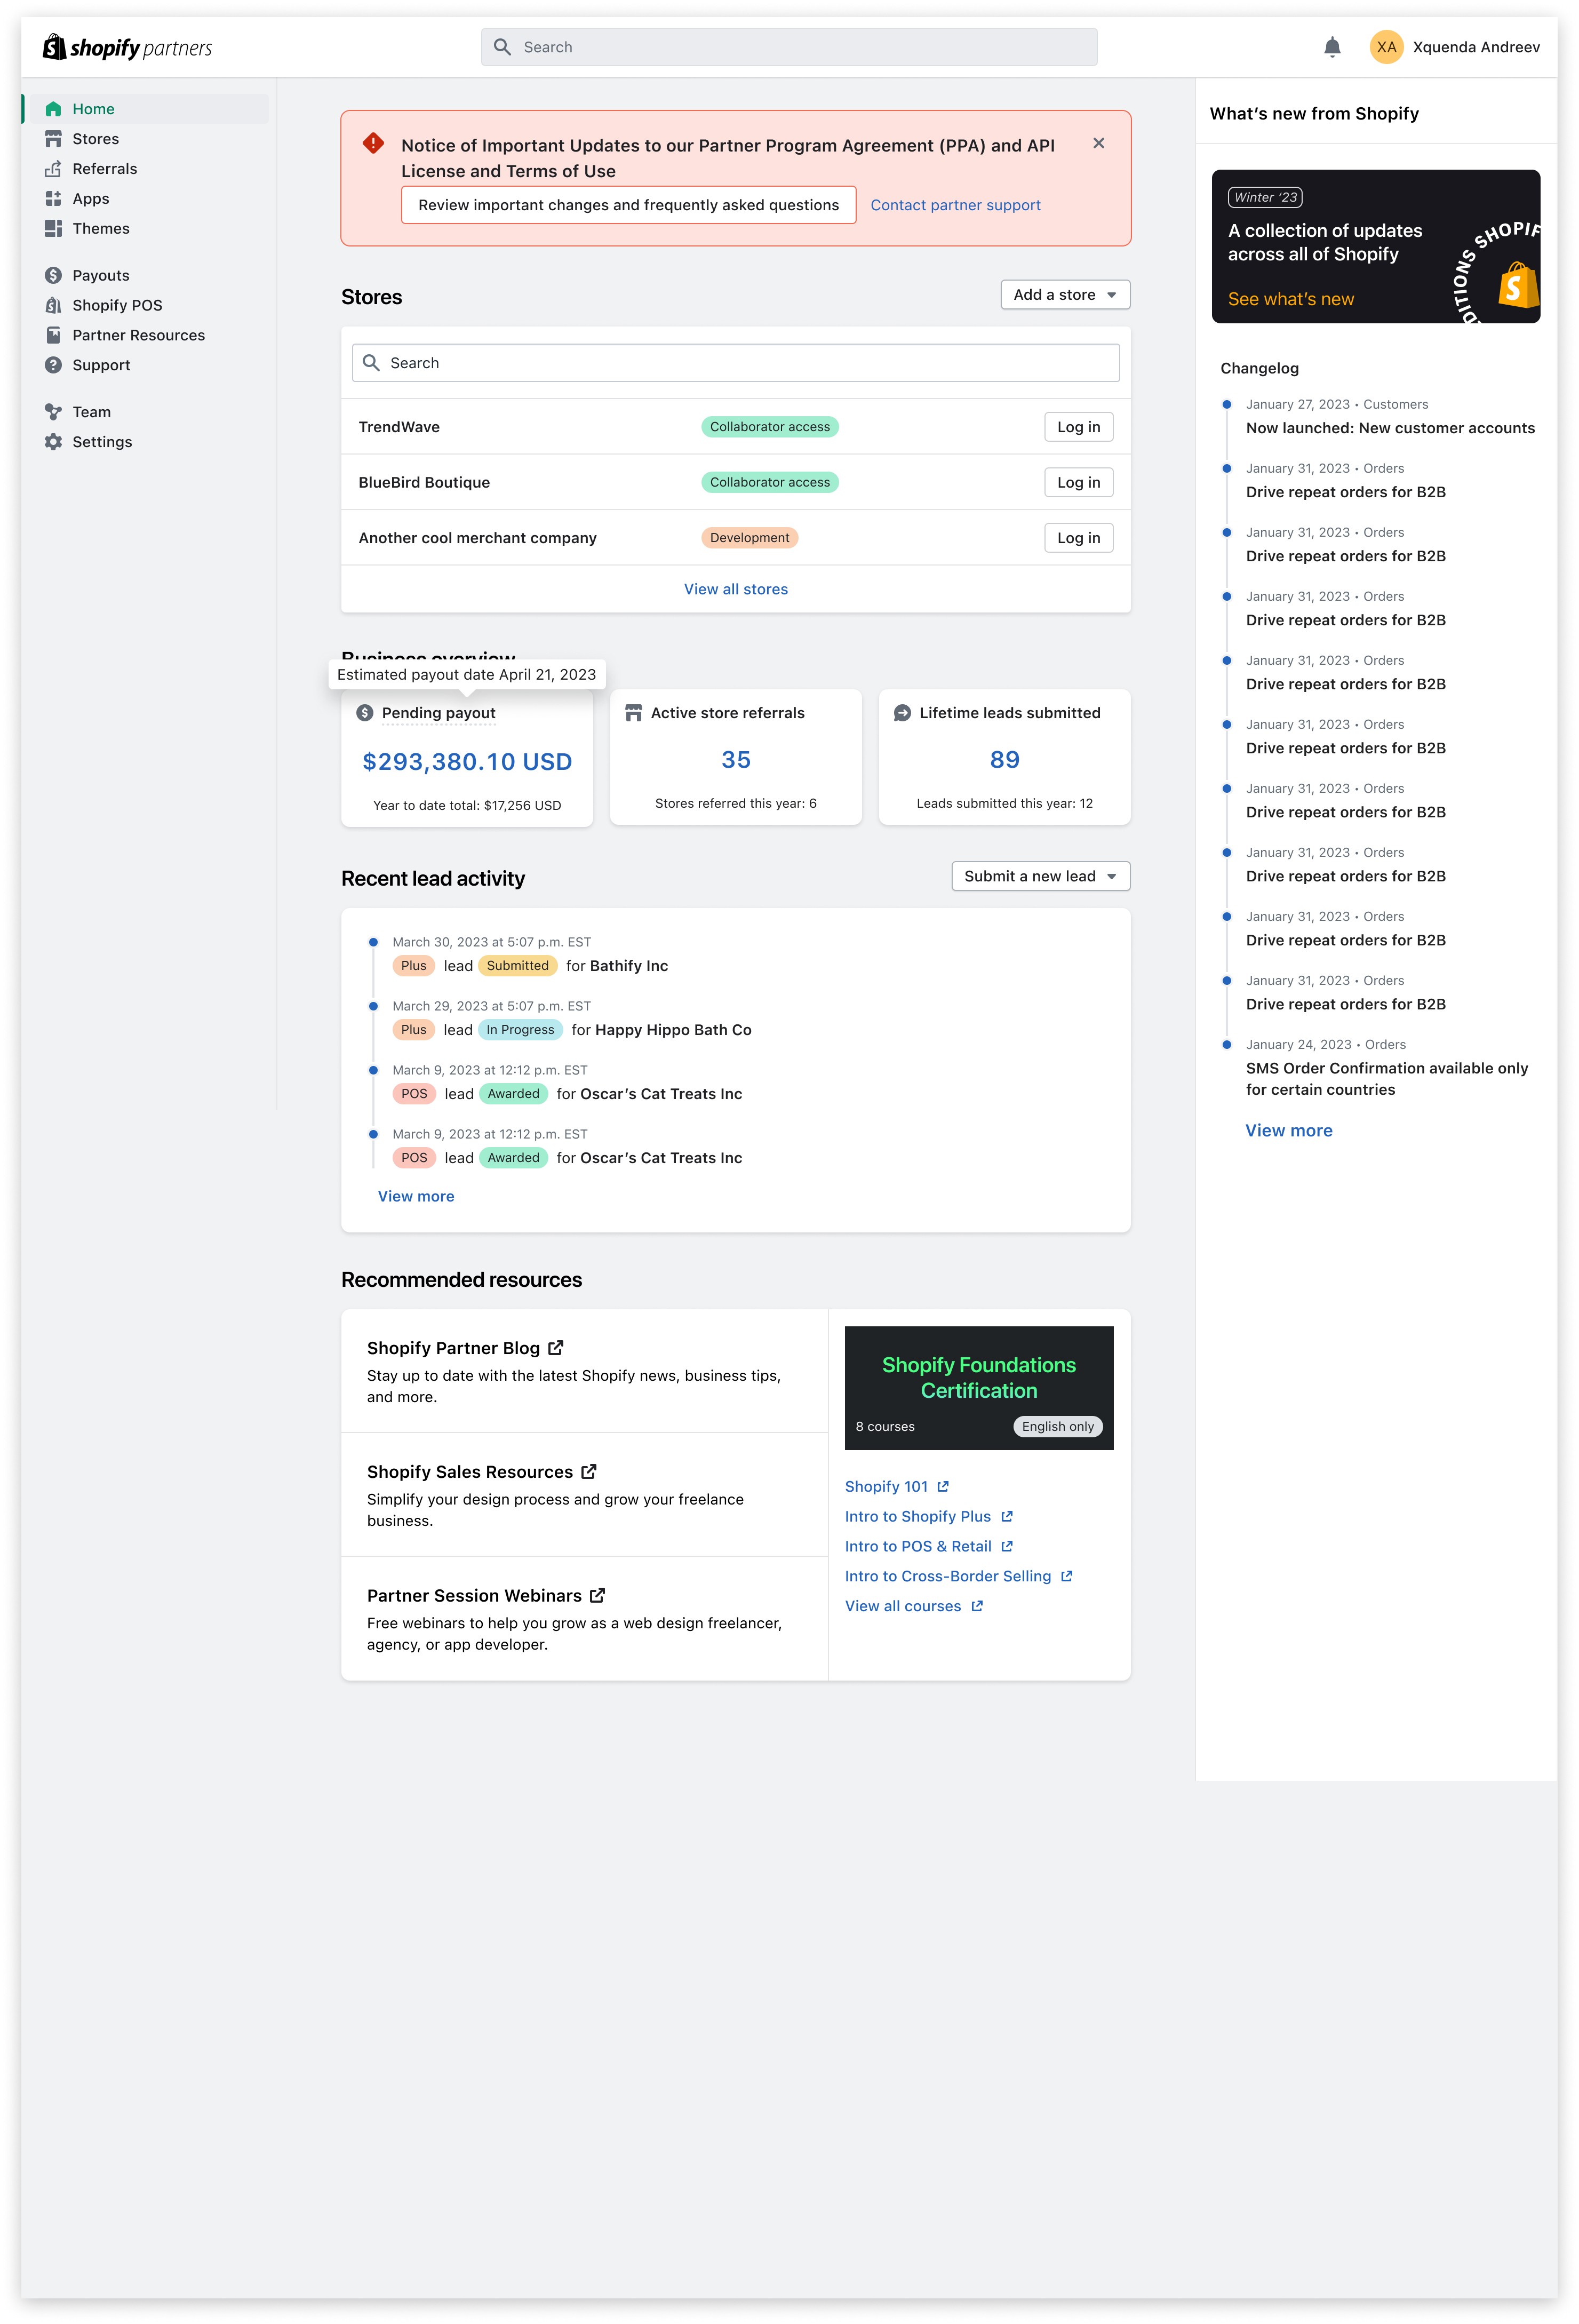Open the Add a store dropdown
Screen dimensions: 1579x2324
coord(1065,295)
